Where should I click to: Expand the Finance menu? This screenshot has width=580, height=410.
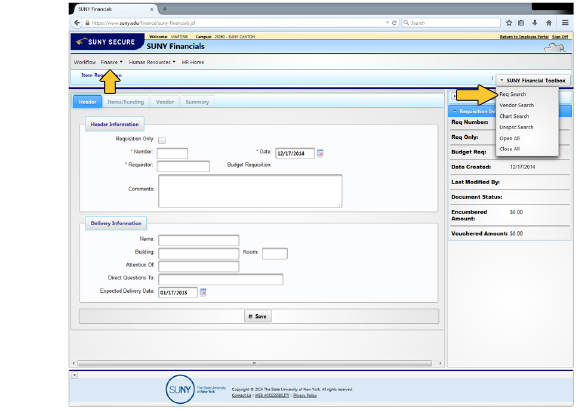pyautogui.click(x=111, y=62)
